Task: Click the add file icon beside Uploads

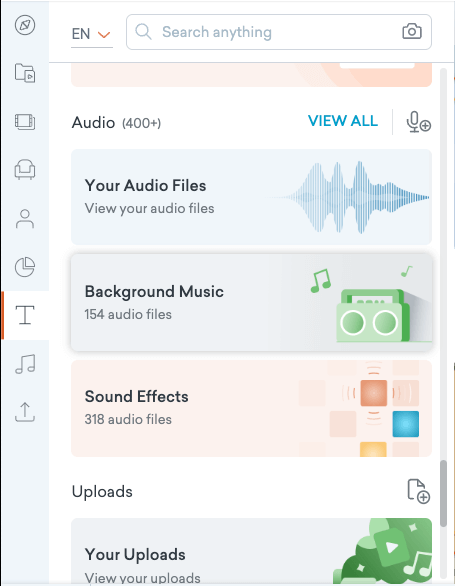Action: [418, 491]
